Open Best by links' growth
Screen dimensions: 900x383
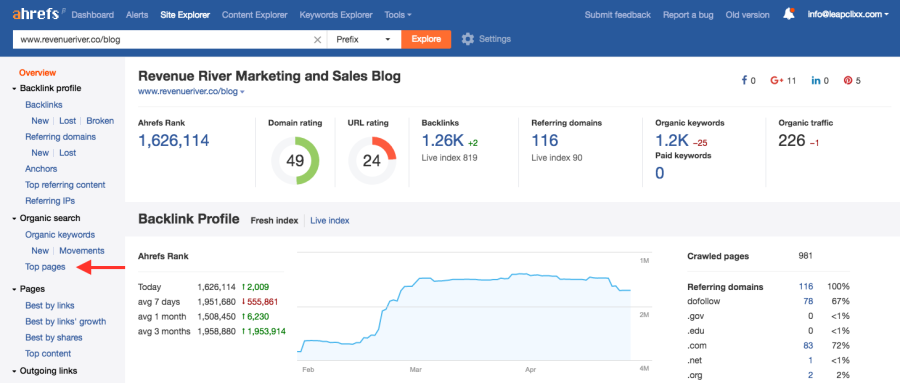click(65, 322)
